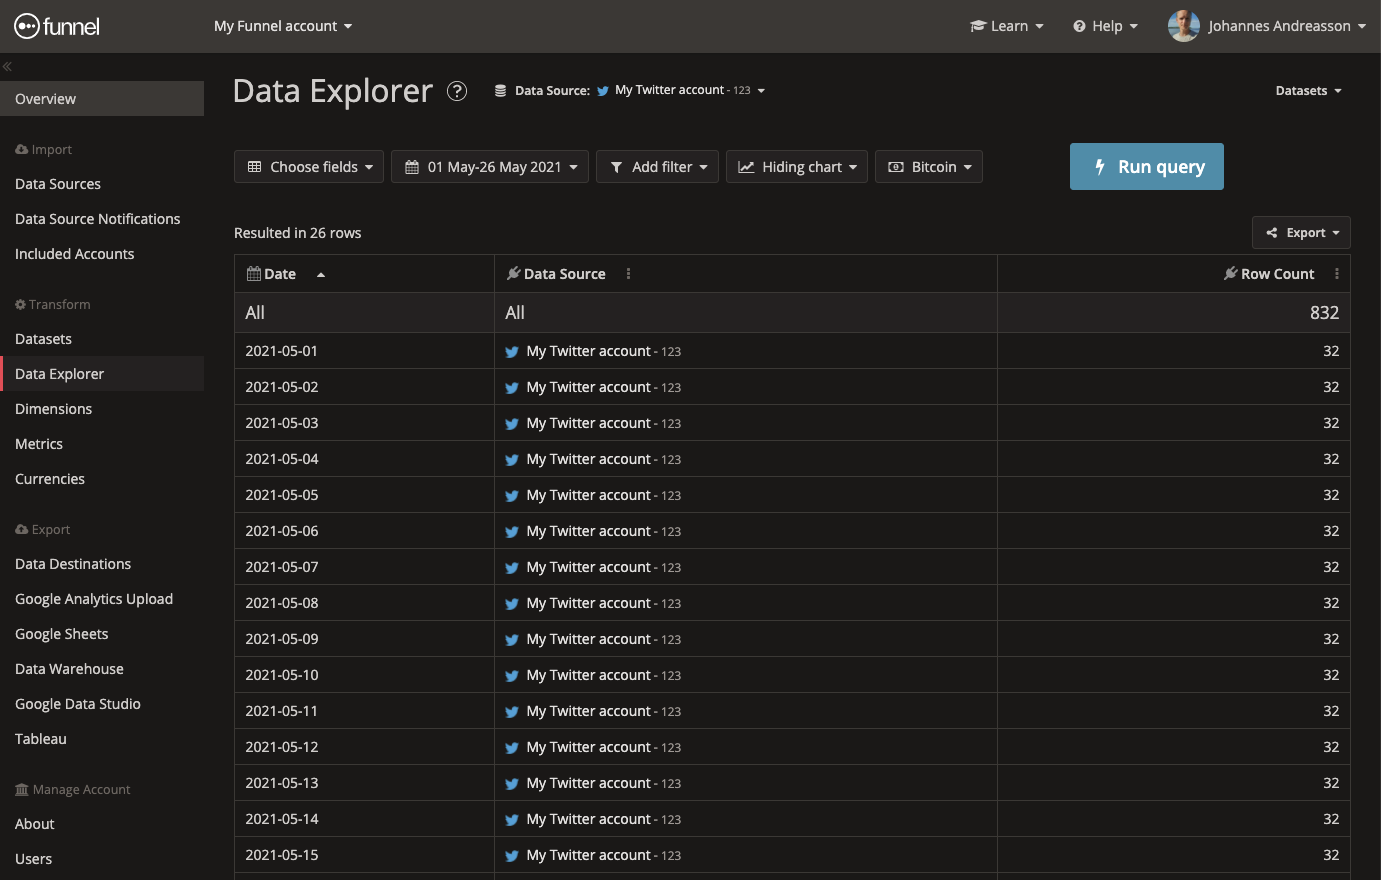Screen dimensions: 1381x880
Task: Open the Learn menu
Action: 1007,26
